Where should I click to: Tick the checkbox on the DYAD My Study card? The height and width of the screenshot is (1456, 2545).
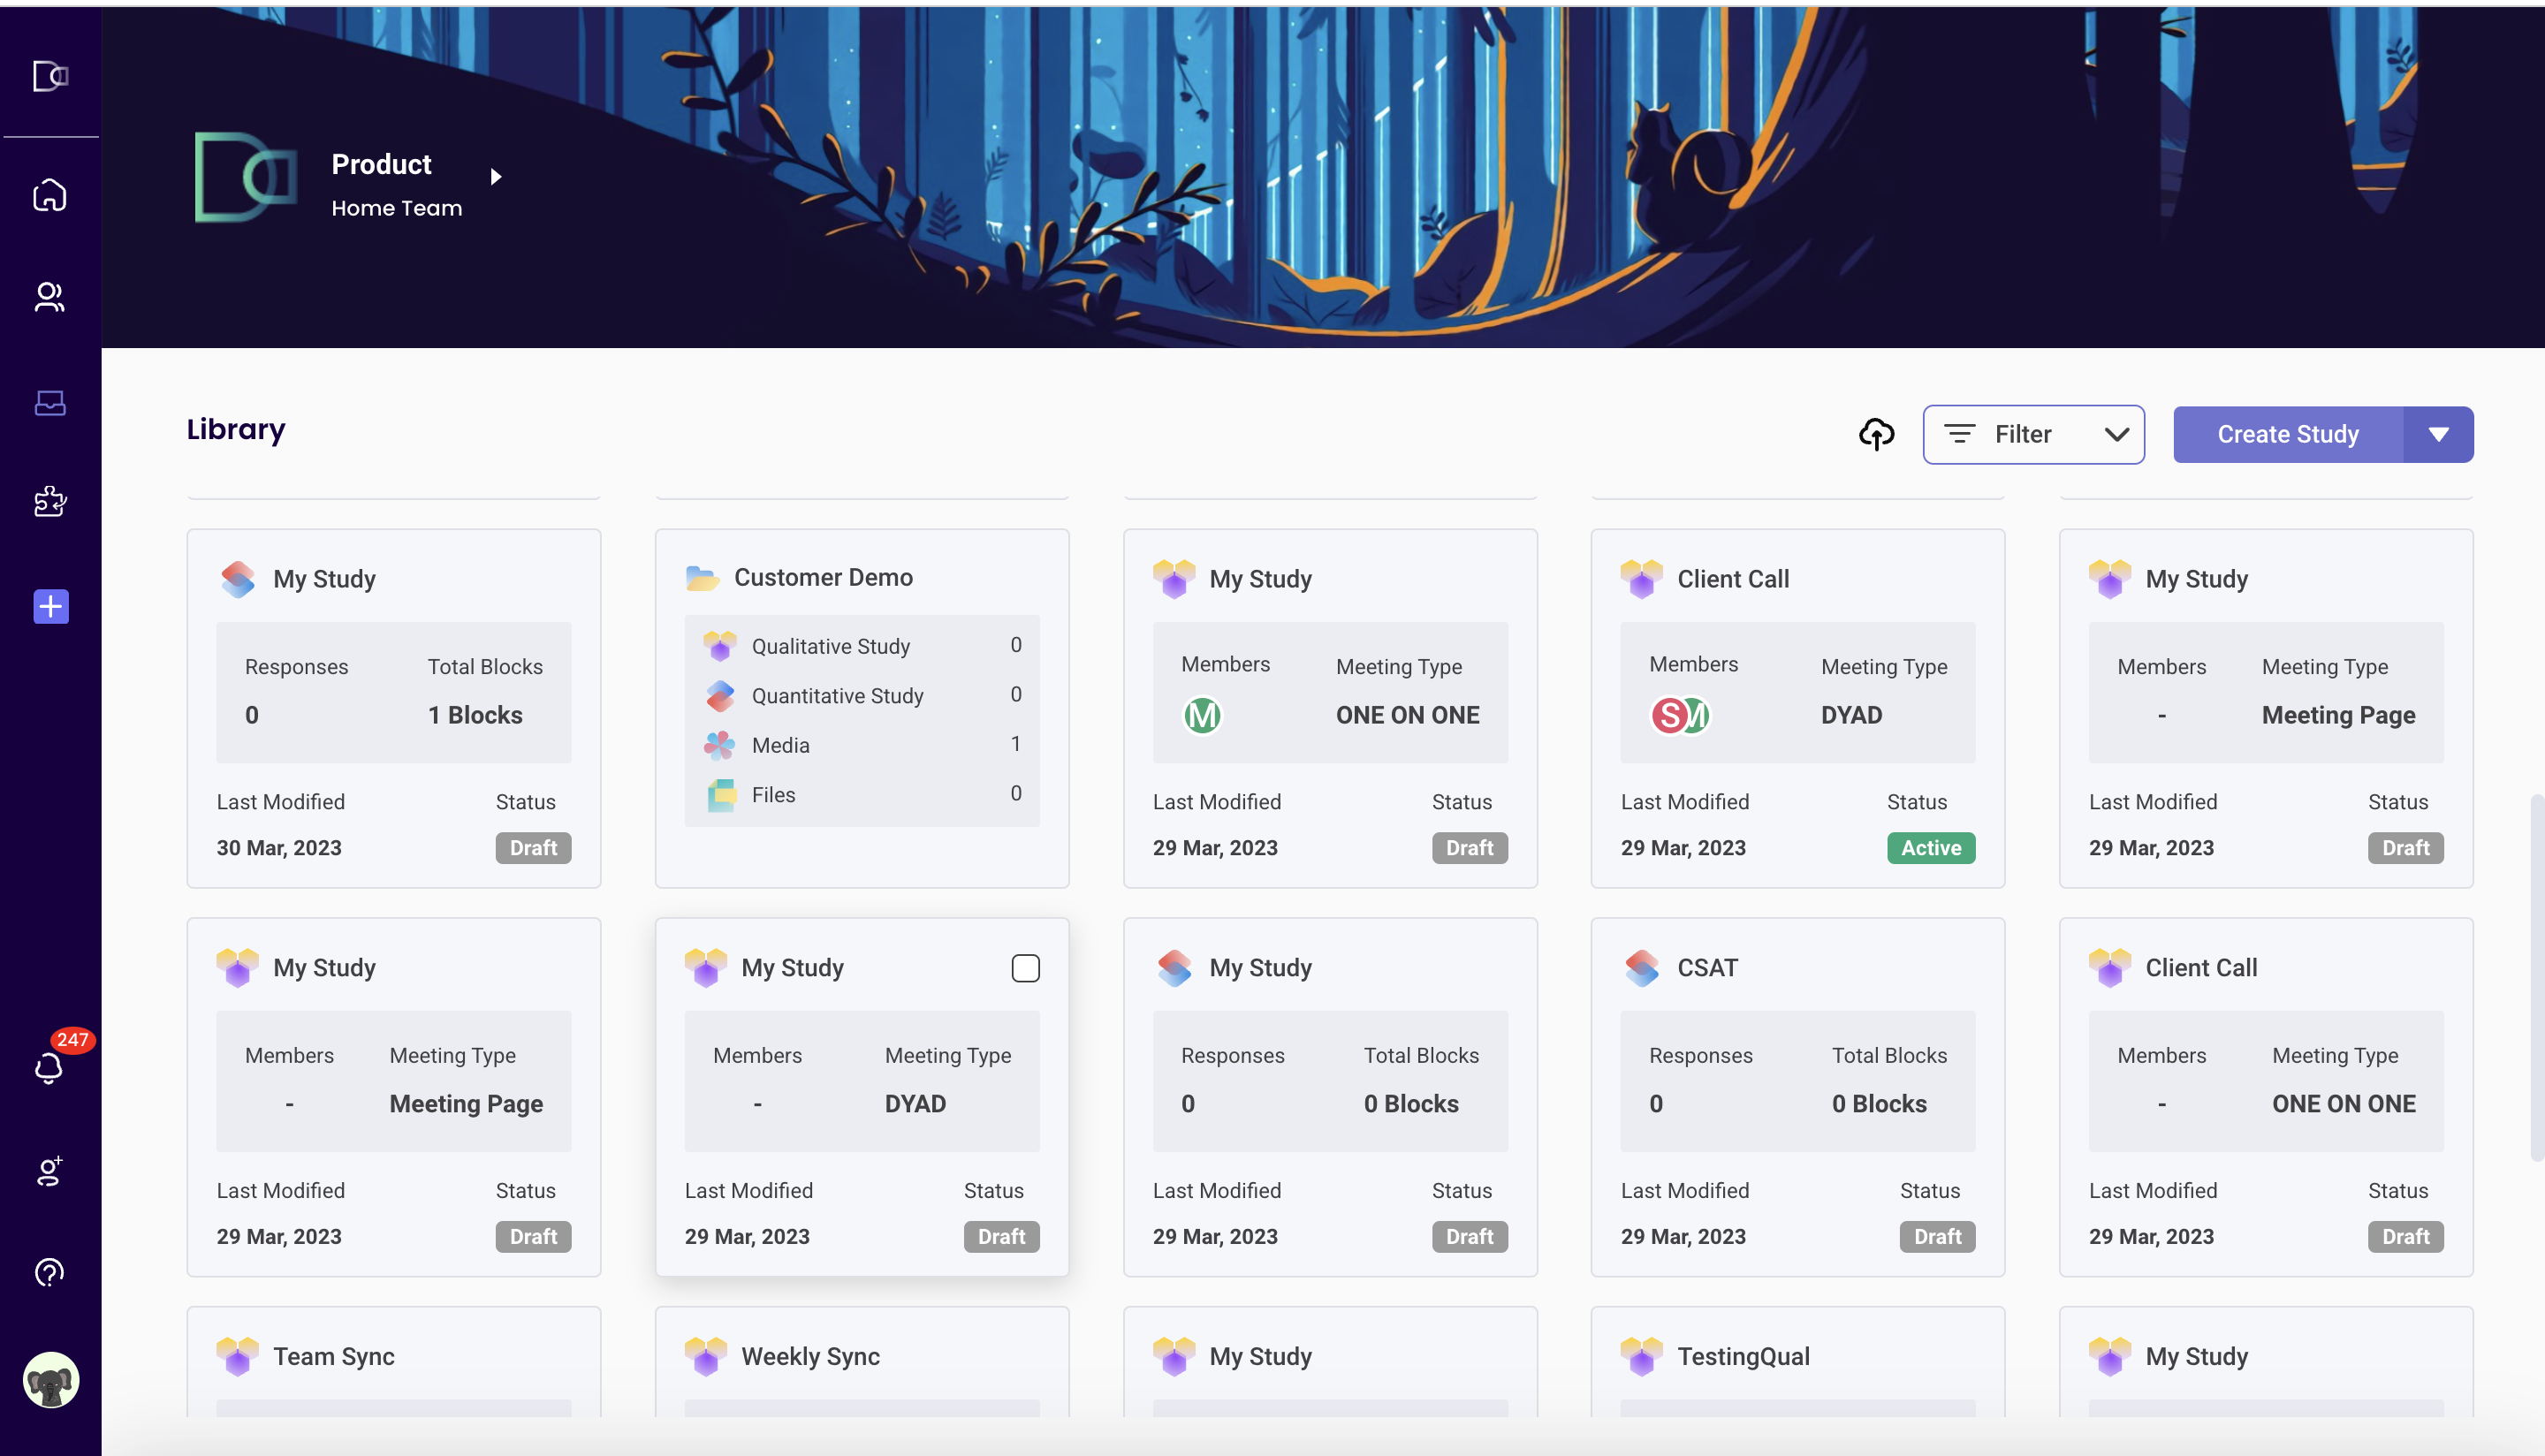1026,967
